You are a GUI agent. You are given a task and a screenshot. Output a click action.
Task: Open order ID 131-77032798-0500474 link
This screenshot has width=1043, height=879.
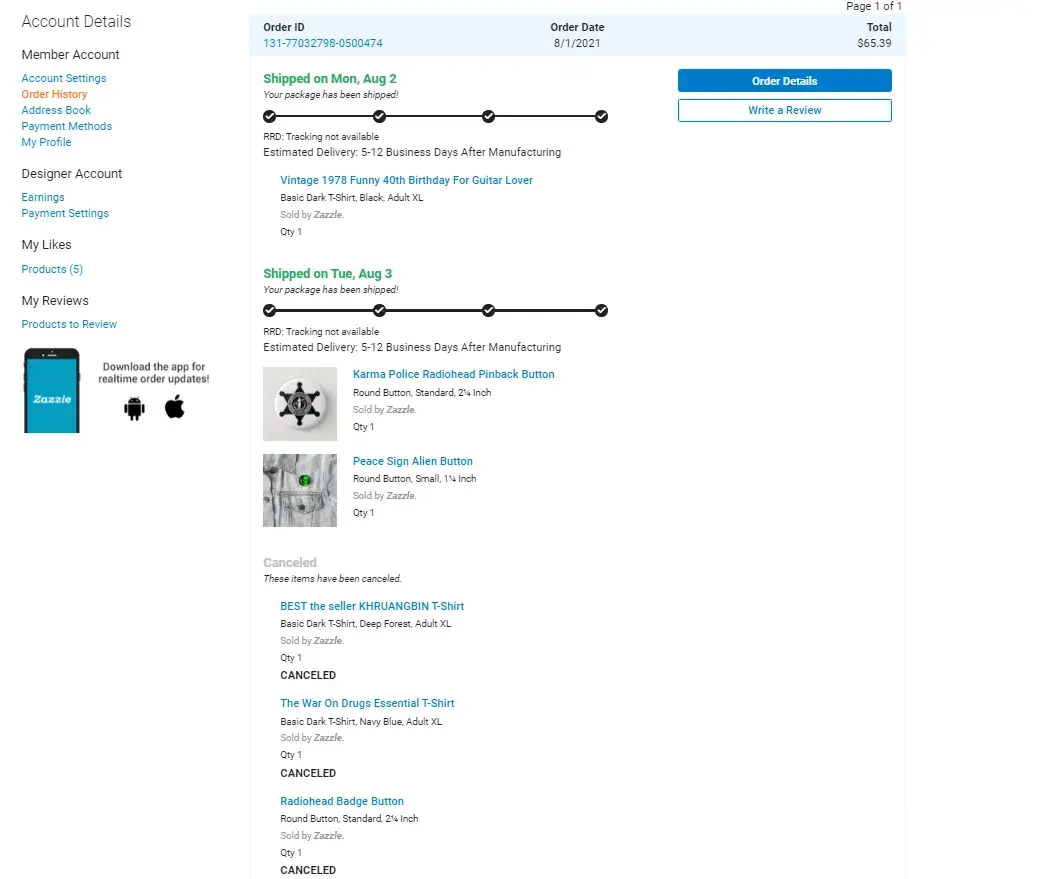pyautogui.click(x=322, y=43)
